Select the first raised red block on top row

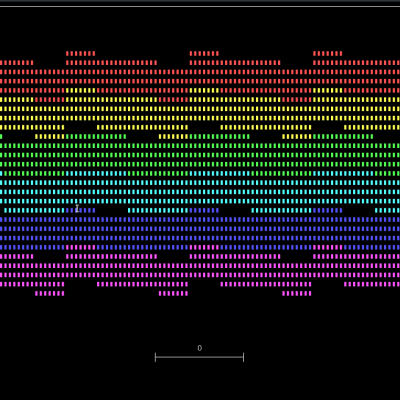pyautogui.click(x=80, y=53)
